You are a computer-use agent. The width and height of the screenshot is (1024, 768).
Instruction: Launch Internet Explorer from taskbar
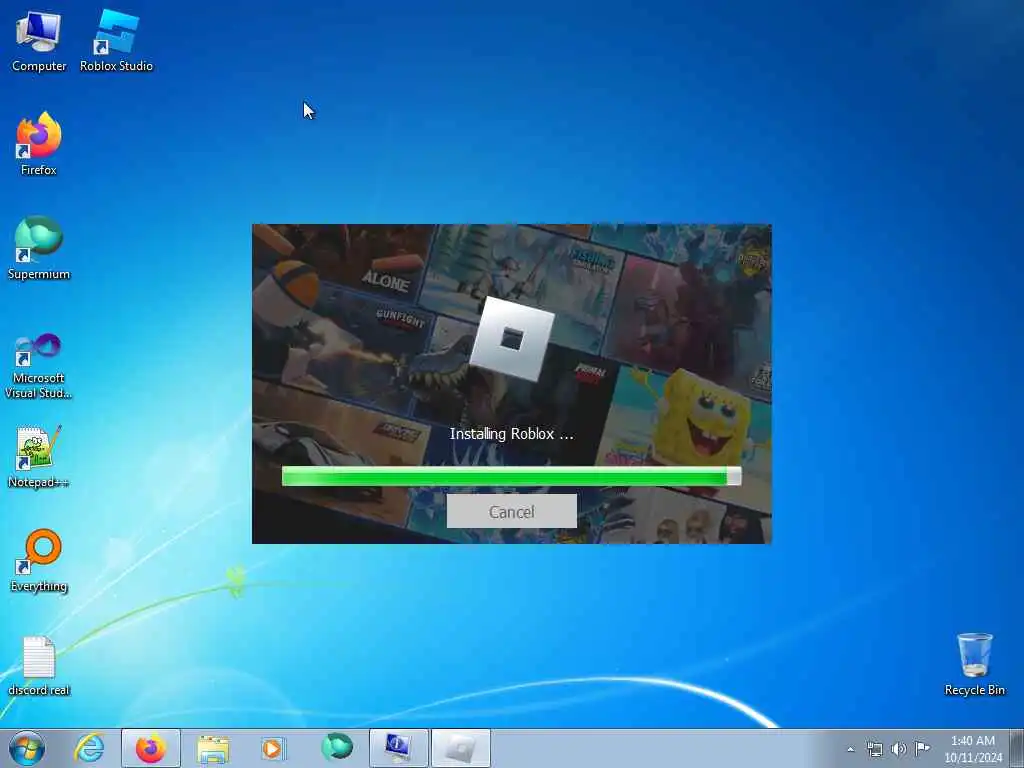pyautogui.click(x=89, y=748)
